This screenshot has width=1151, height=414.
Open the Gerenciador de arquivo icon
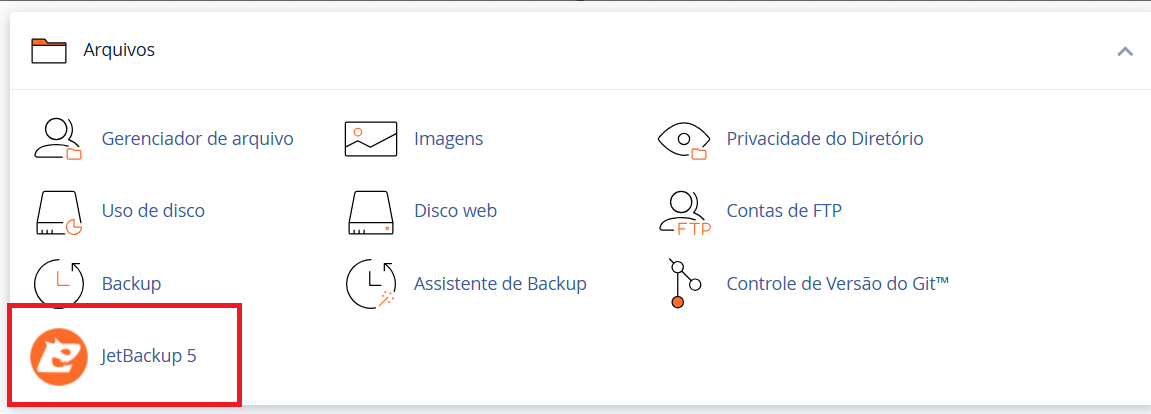tap(58, 139)
